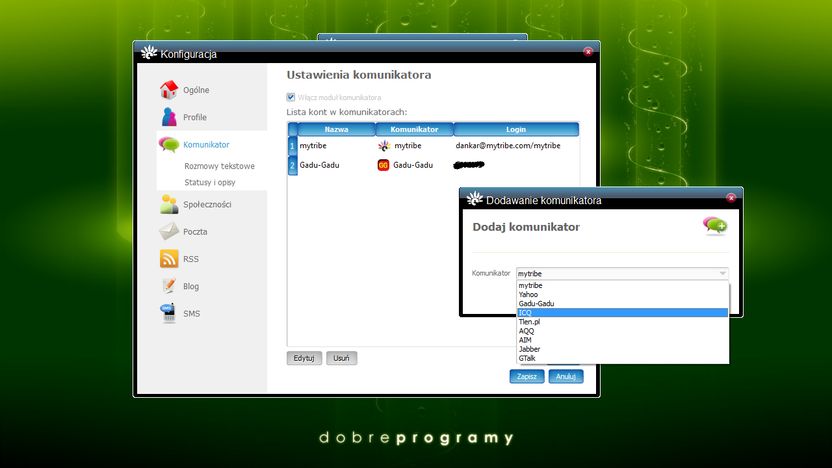This screenshot has width=832, height=468.
Task: Open the Blog pencil icon
Action: 169,286
